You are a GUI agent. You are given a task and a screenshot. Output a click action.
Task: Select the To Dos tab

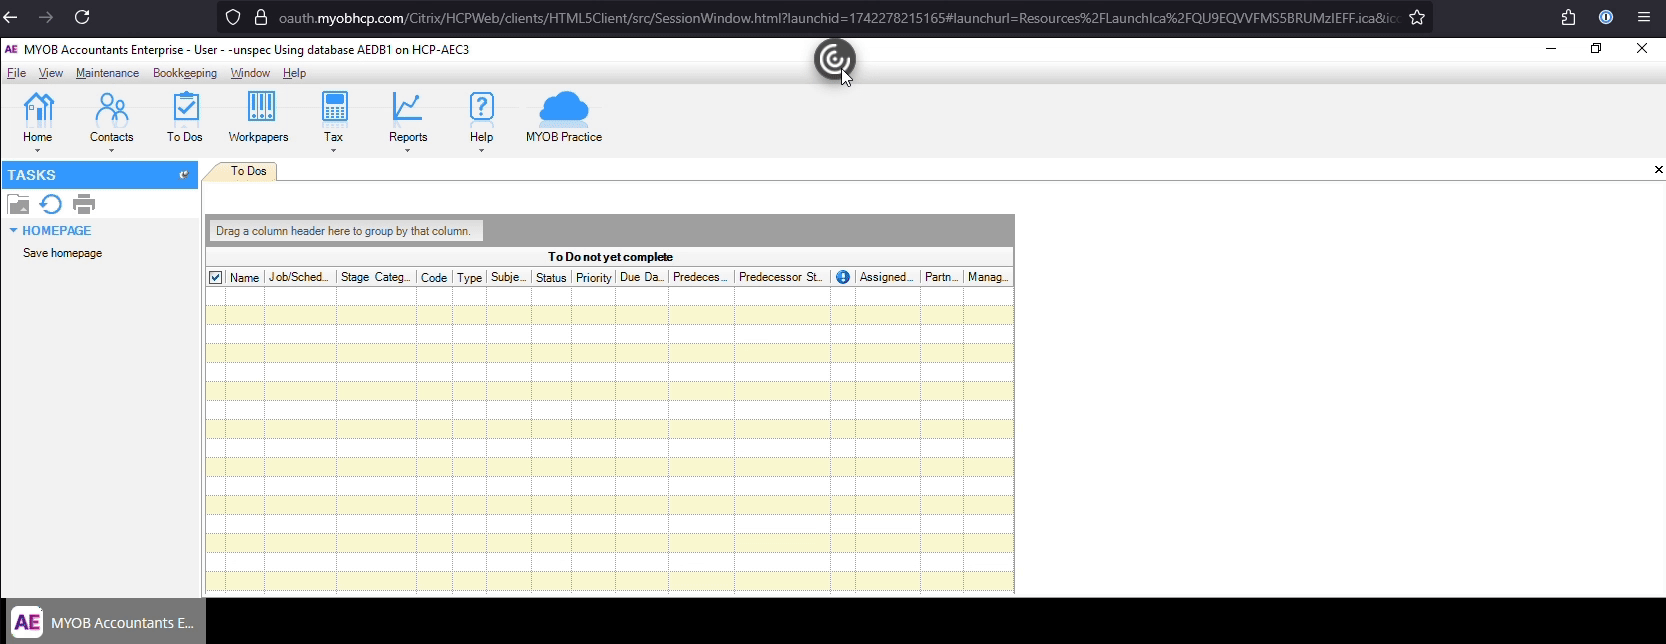click(x=248, y=171)
